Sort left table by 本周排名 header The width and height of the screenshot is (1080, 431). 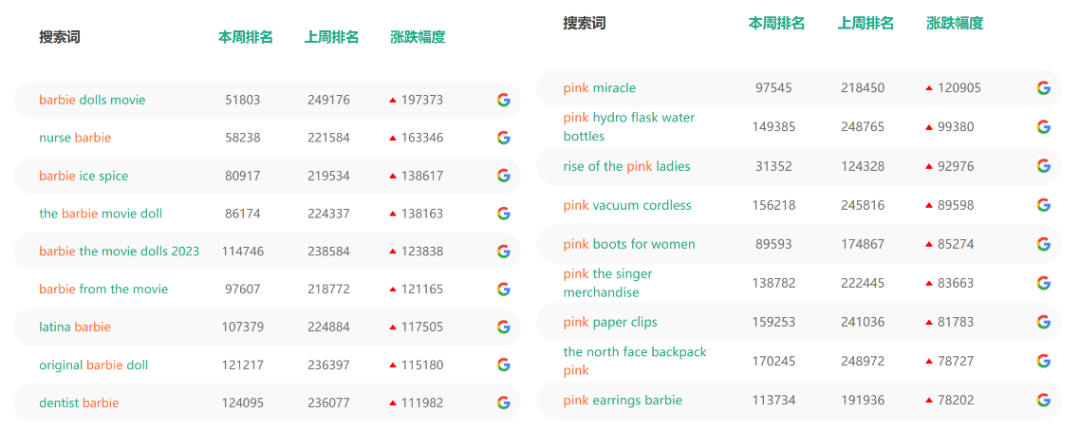(245, 37)
